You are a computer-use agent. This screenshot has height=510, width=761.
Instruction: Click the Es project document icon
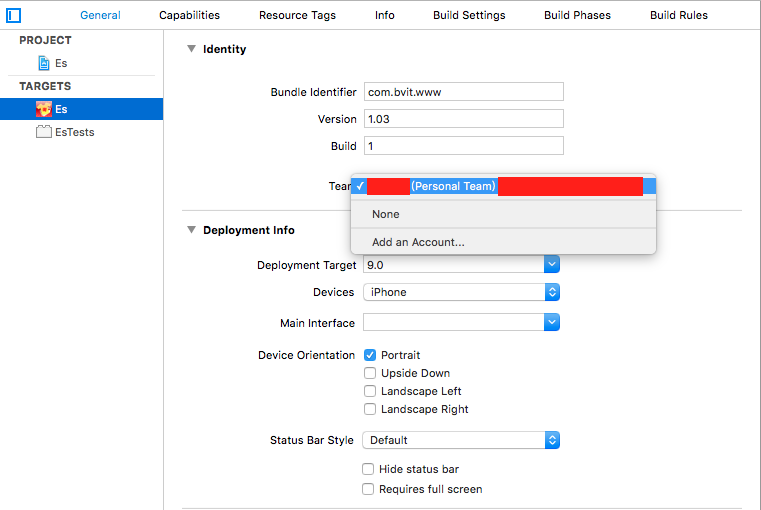pyautogui.click(x=44, y=63)
